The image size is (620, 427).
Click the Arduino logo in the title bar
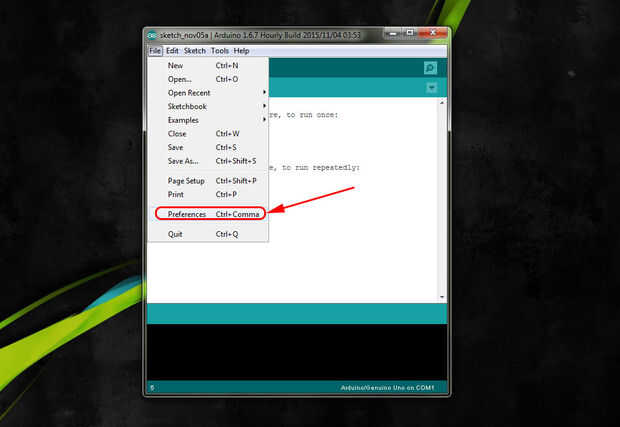click(152, 36)
